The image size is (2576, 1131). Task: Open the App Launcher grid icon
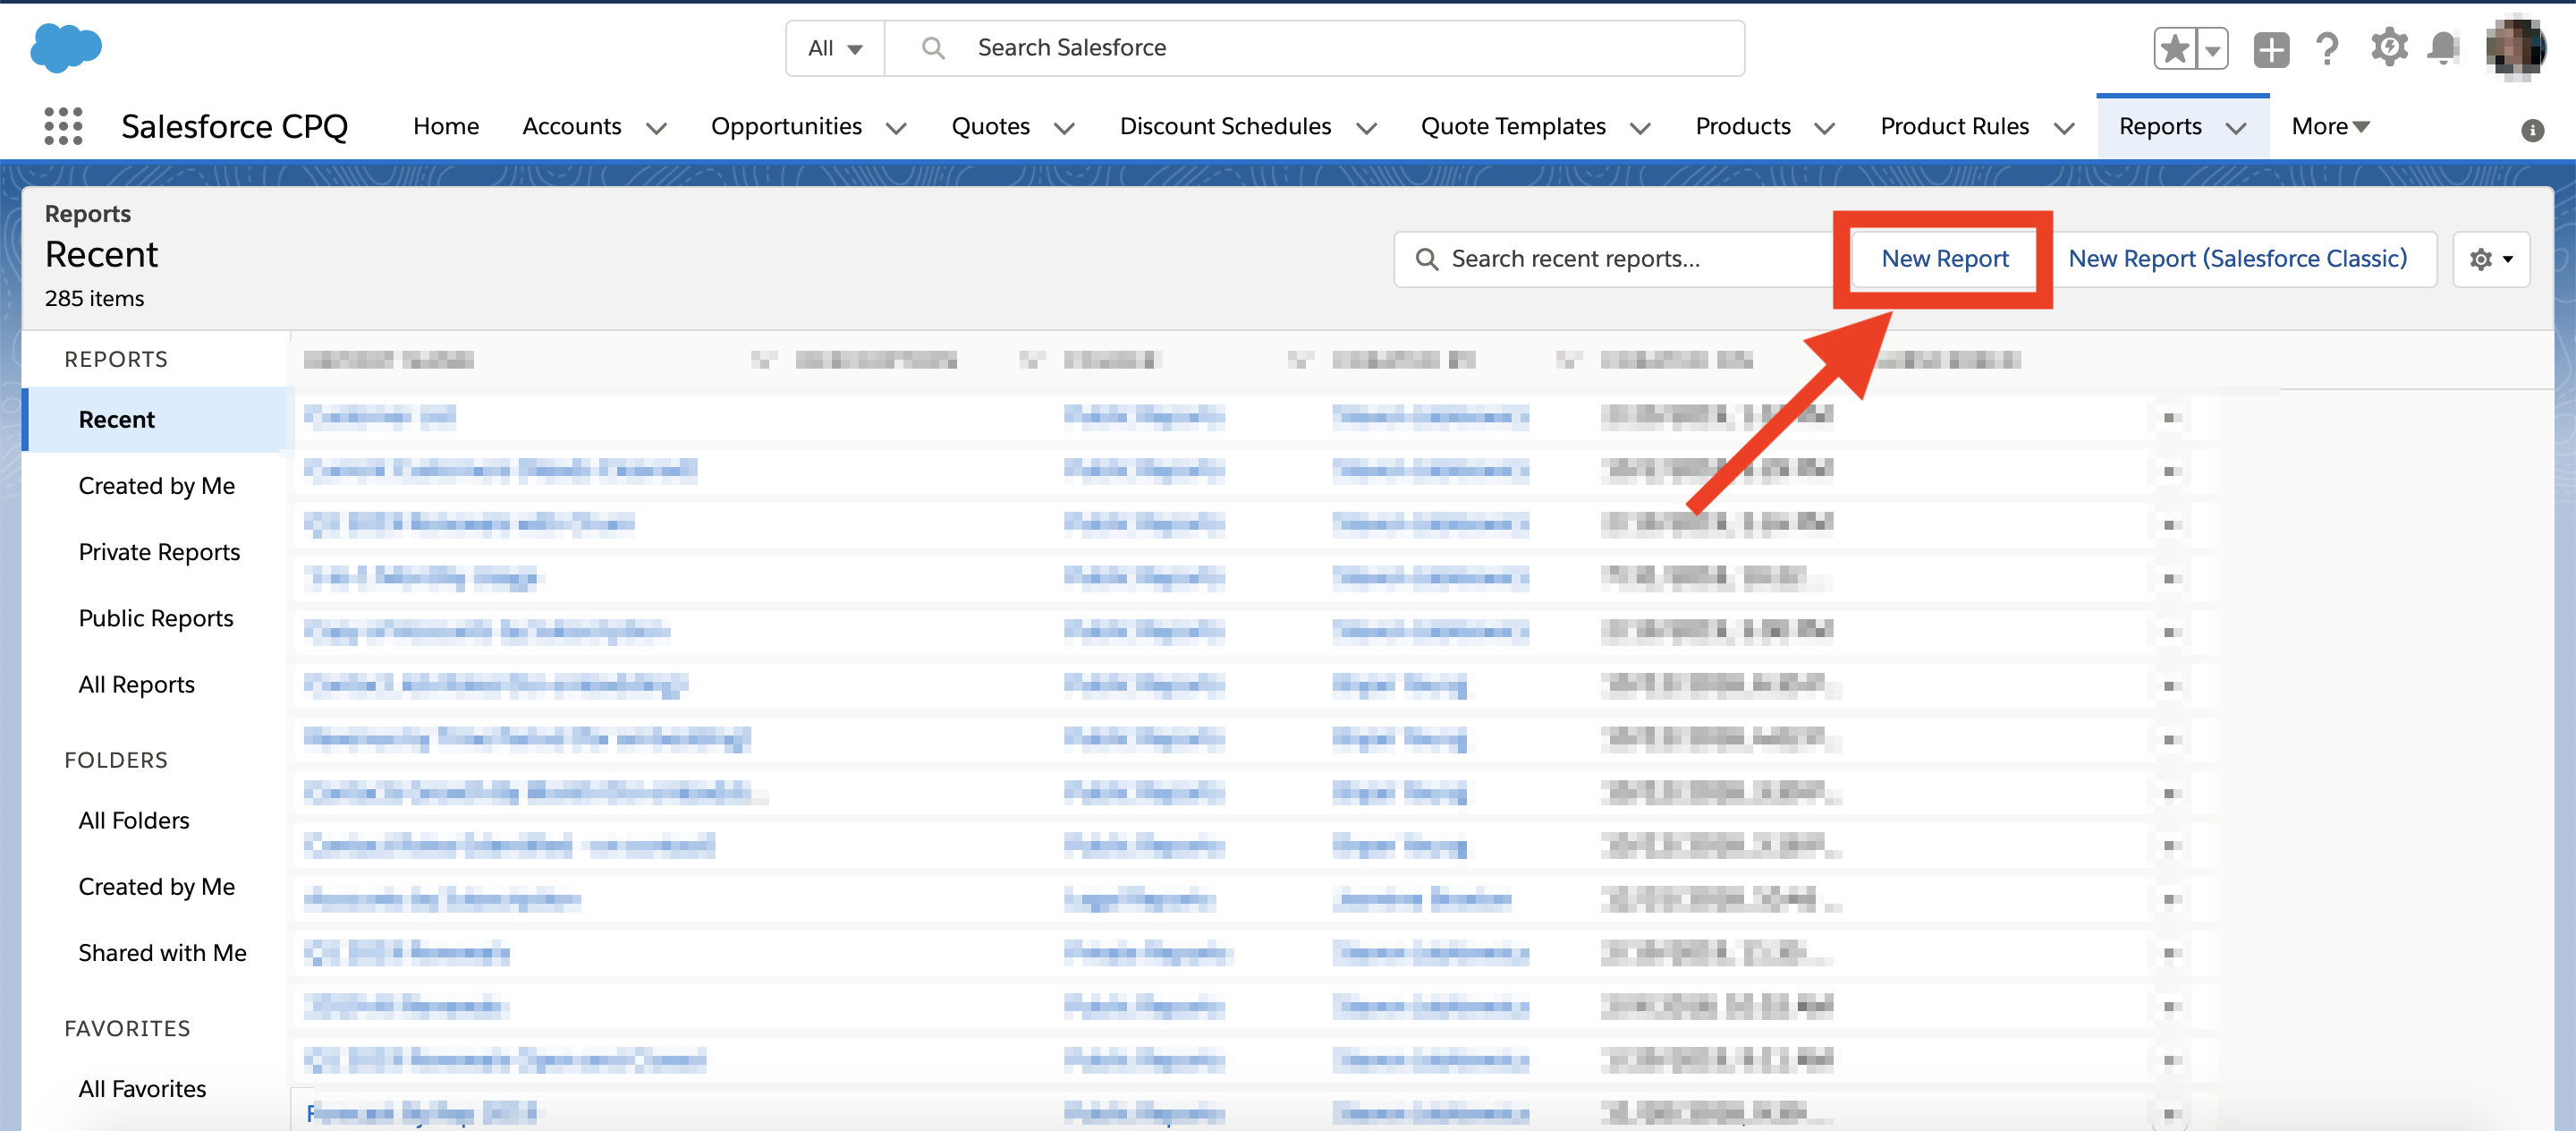point(63,126)
